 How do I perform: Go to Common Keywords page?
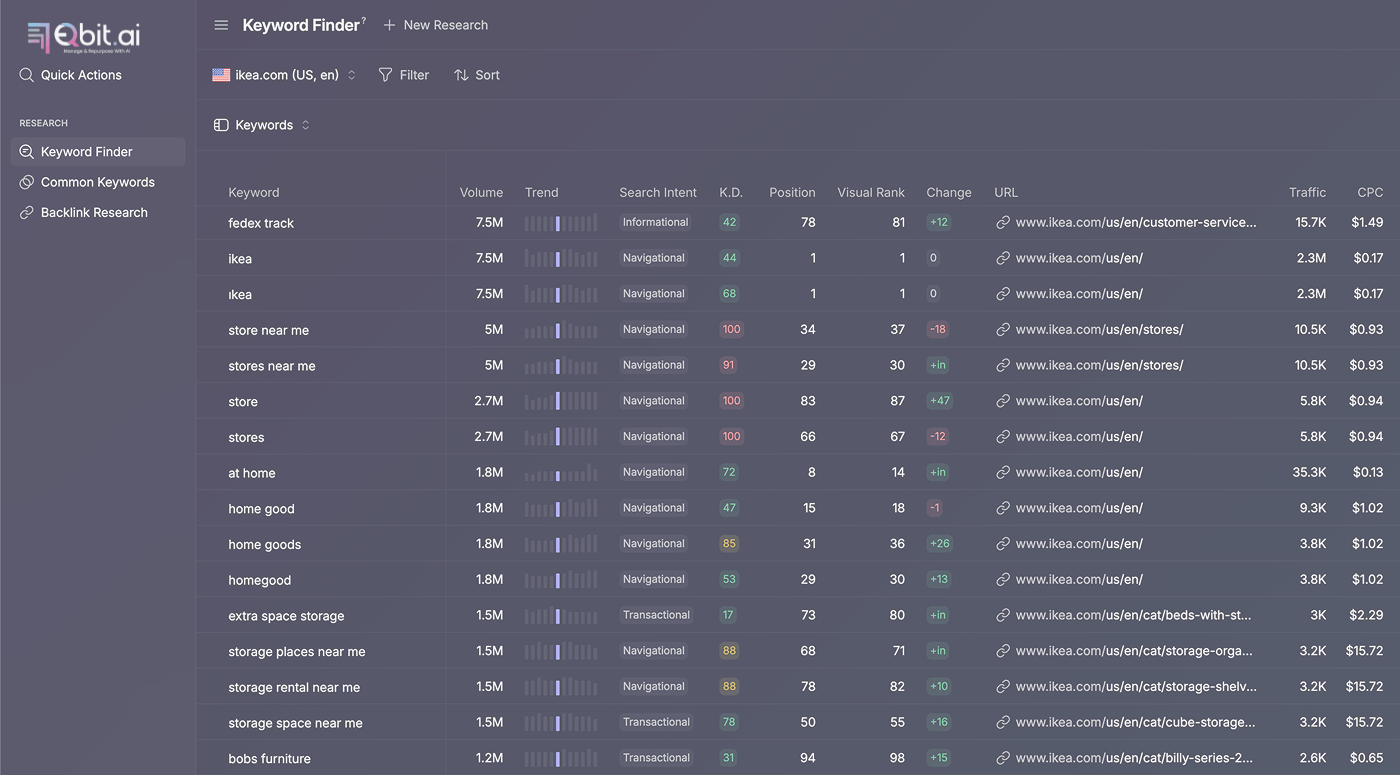(97, 182)
